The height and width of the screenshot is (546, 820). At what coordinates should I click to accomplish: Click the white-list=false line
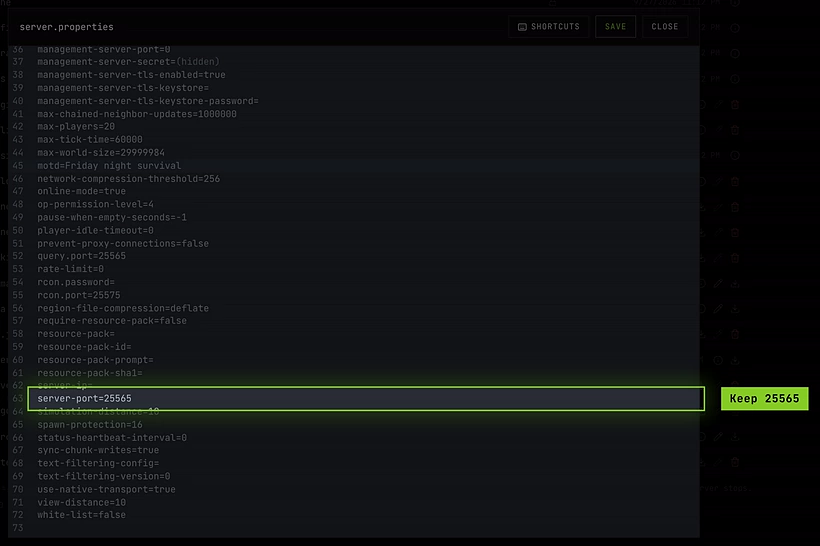tap(82, 515)
